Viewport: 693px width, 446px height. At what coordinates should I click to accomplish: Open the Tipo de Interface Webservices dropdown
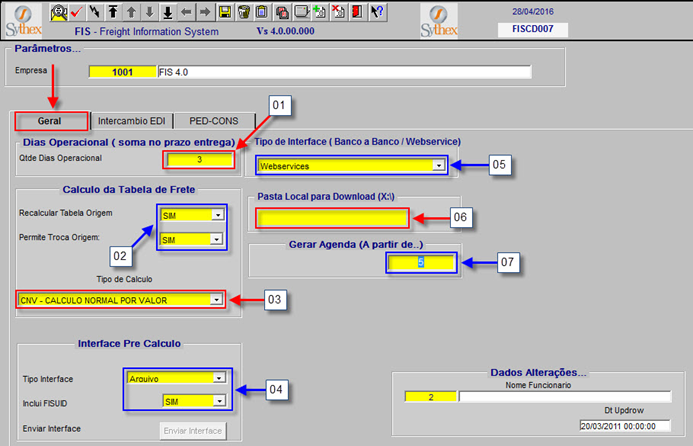438,166
